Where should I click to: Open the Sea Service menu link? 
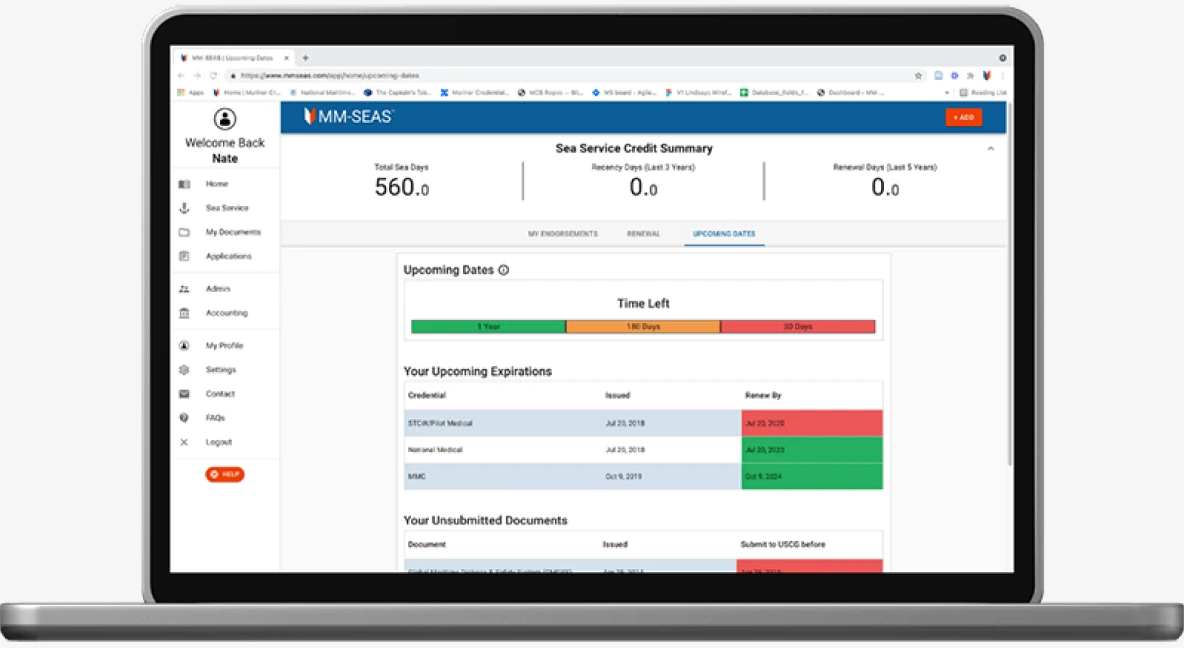[227, 208]
